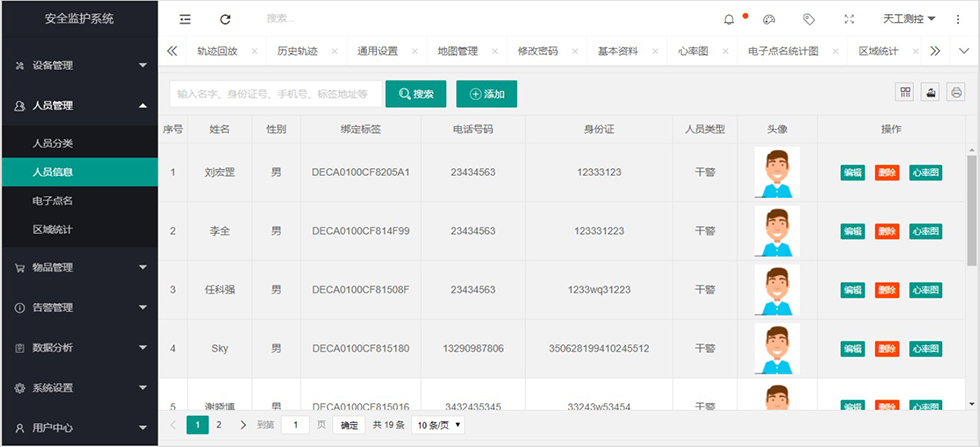This screenshot has height=447, width=980.
Task: Open the vertical three-dot more menu
Action: pos(958,19)
